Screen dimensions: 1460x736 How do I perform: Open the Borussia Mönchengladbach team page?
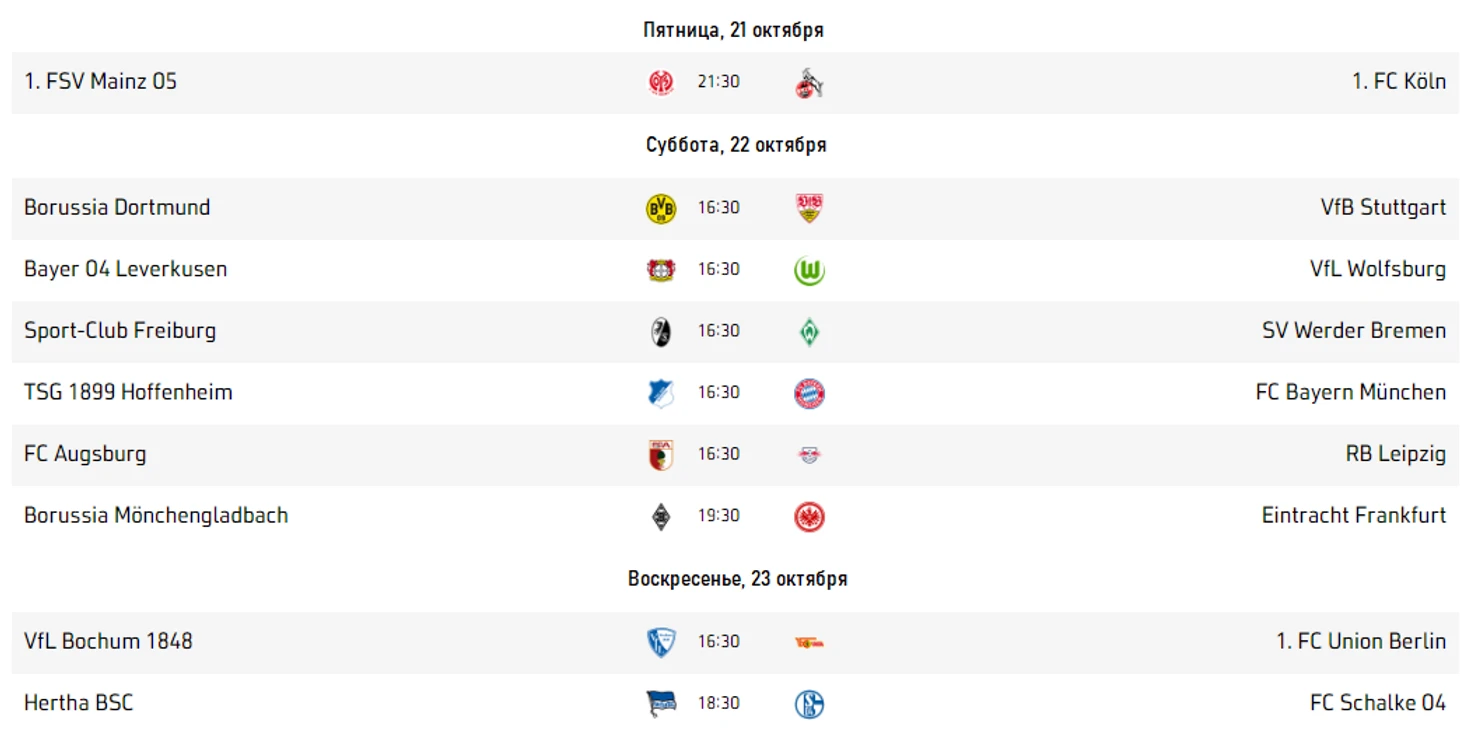pyautogui.click(x=156, y=516)
